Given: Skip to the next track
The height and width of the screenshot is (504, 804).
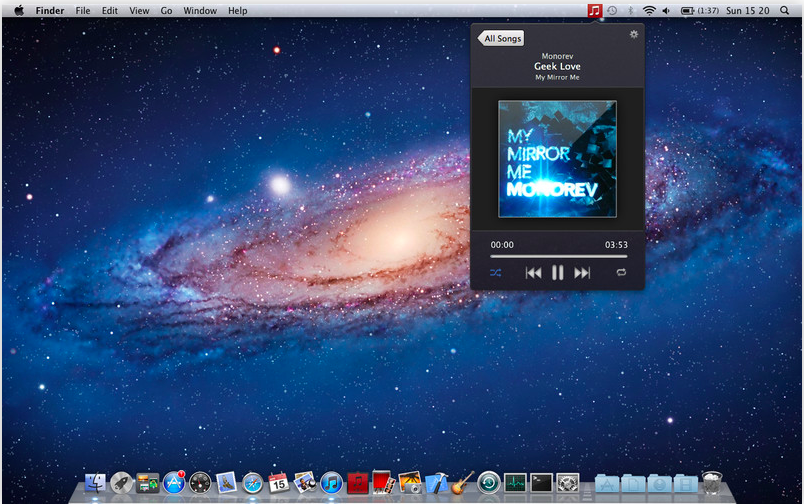Looking at the screenshot, I should 582,273.
